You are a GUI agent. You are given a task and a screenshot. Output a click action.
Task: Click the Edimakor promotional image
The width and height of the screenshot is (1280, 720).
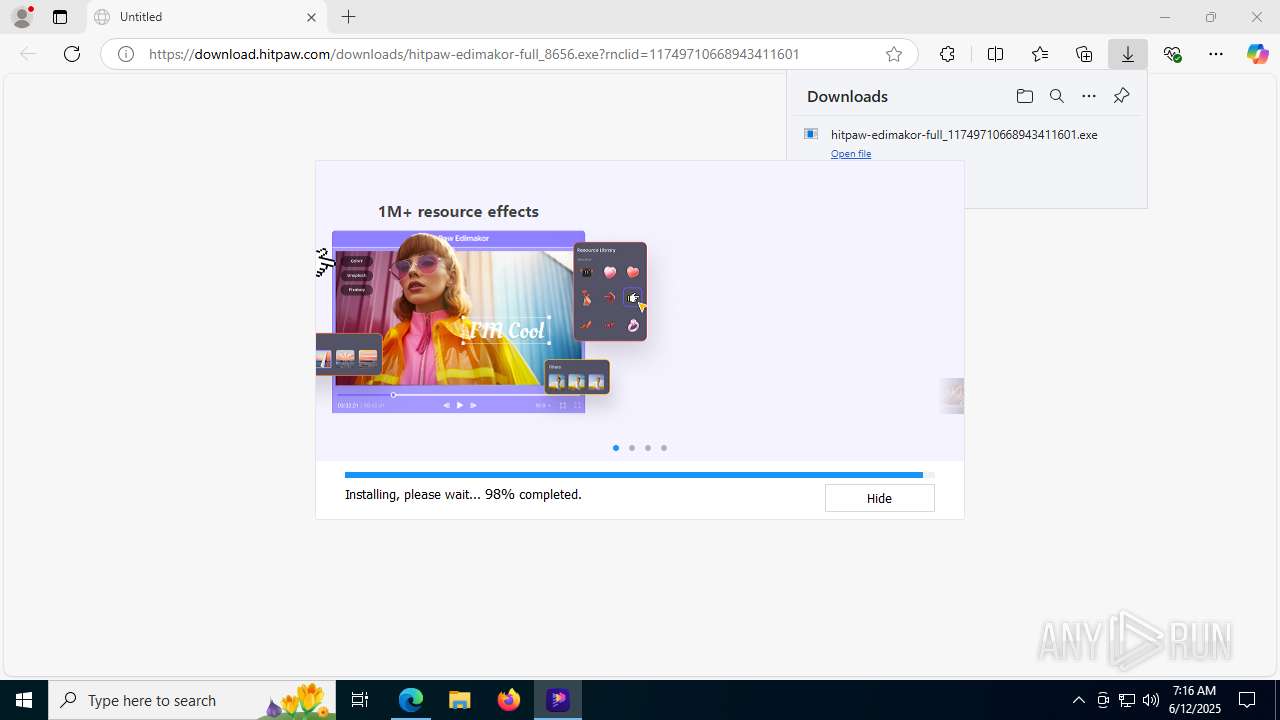[482, 321]
